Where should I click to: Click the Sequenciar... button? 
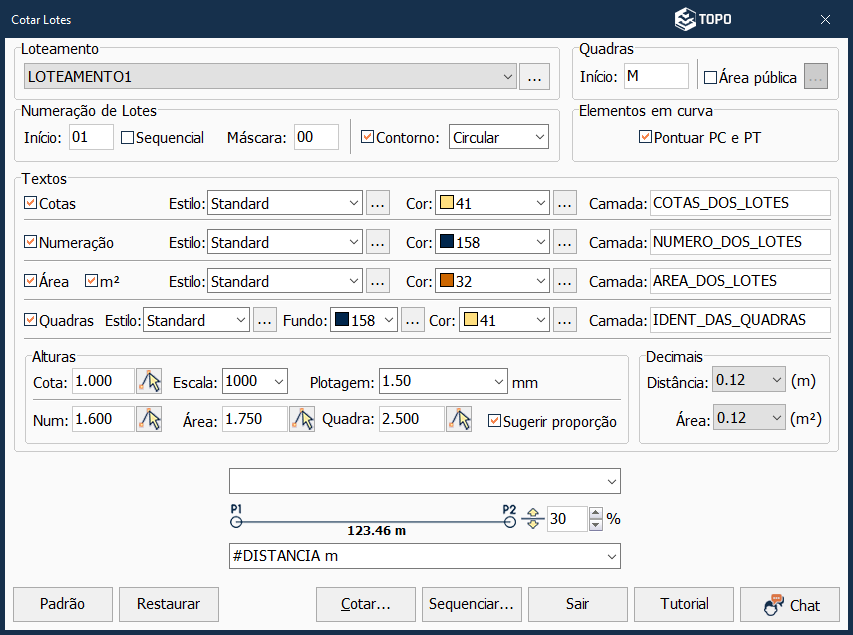pos(470,604)
